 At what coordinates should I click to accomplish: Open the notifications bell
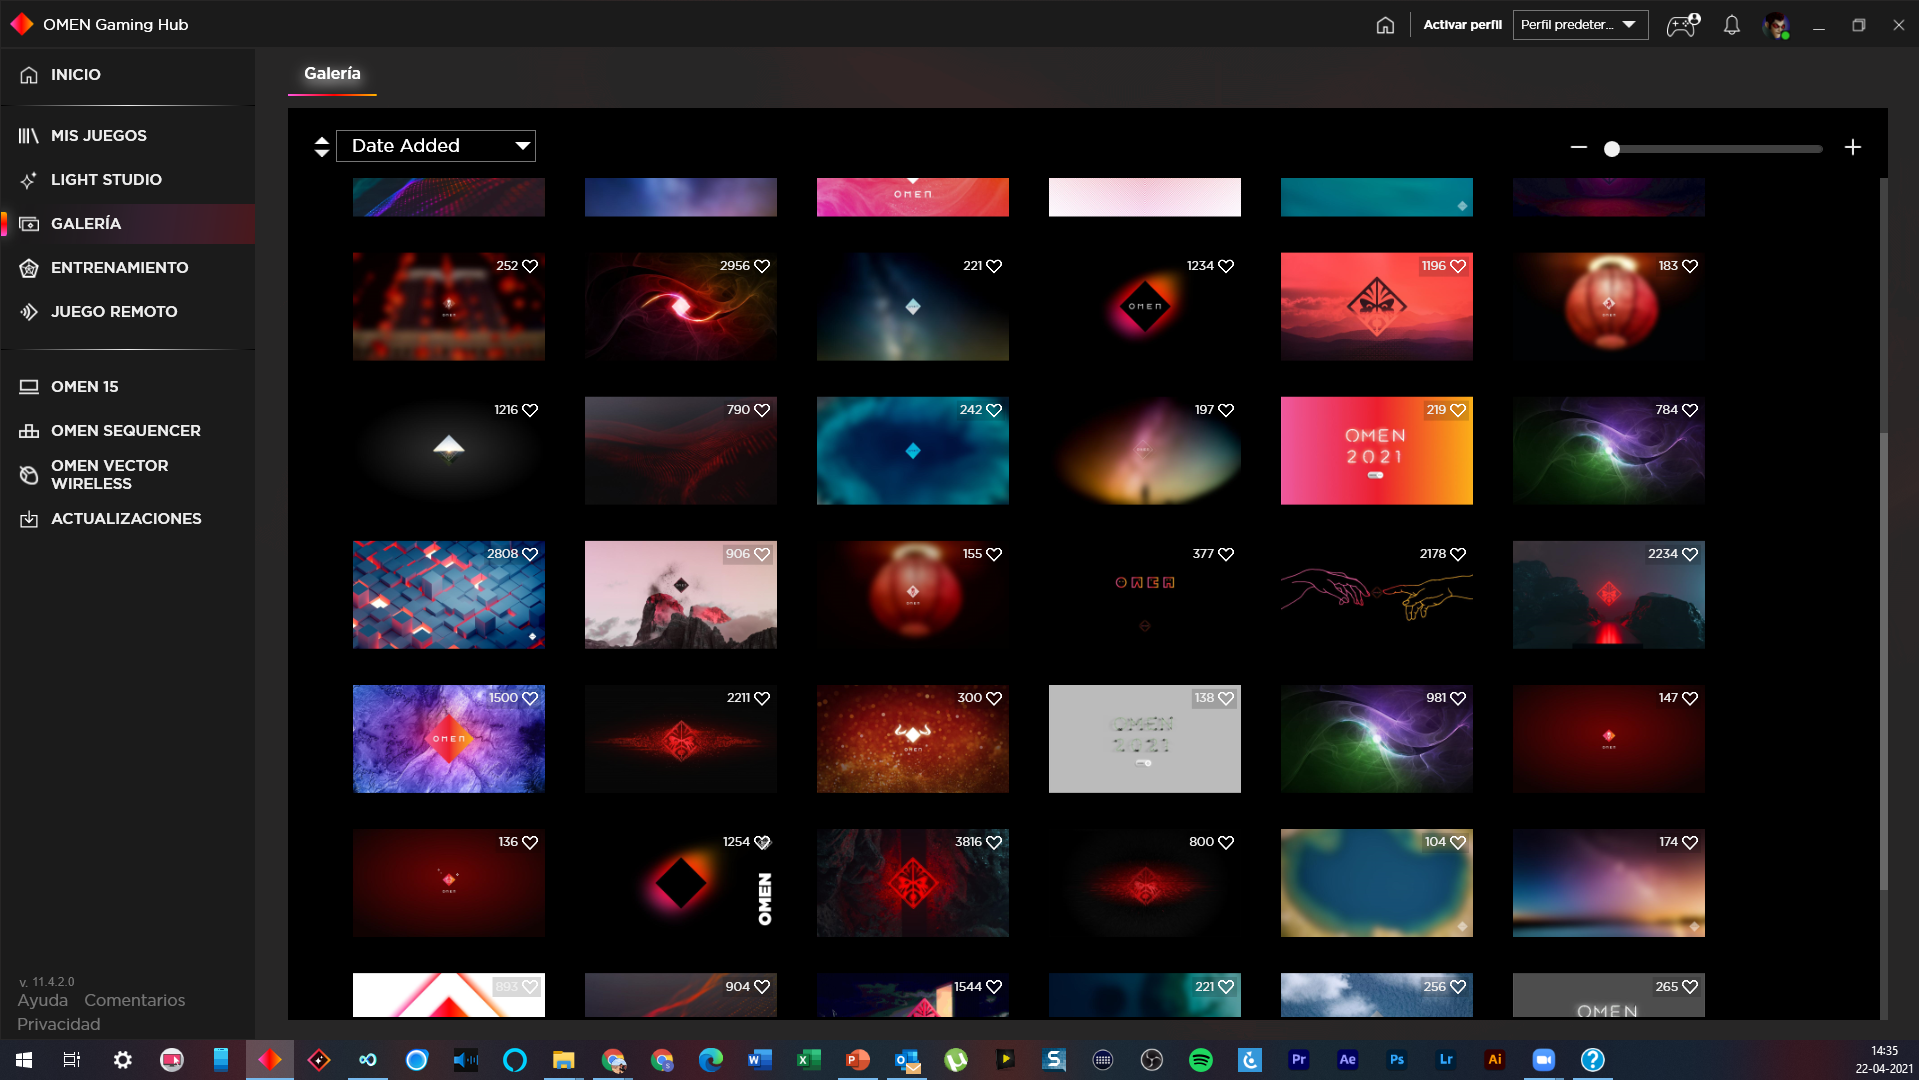coord(1731,25)
